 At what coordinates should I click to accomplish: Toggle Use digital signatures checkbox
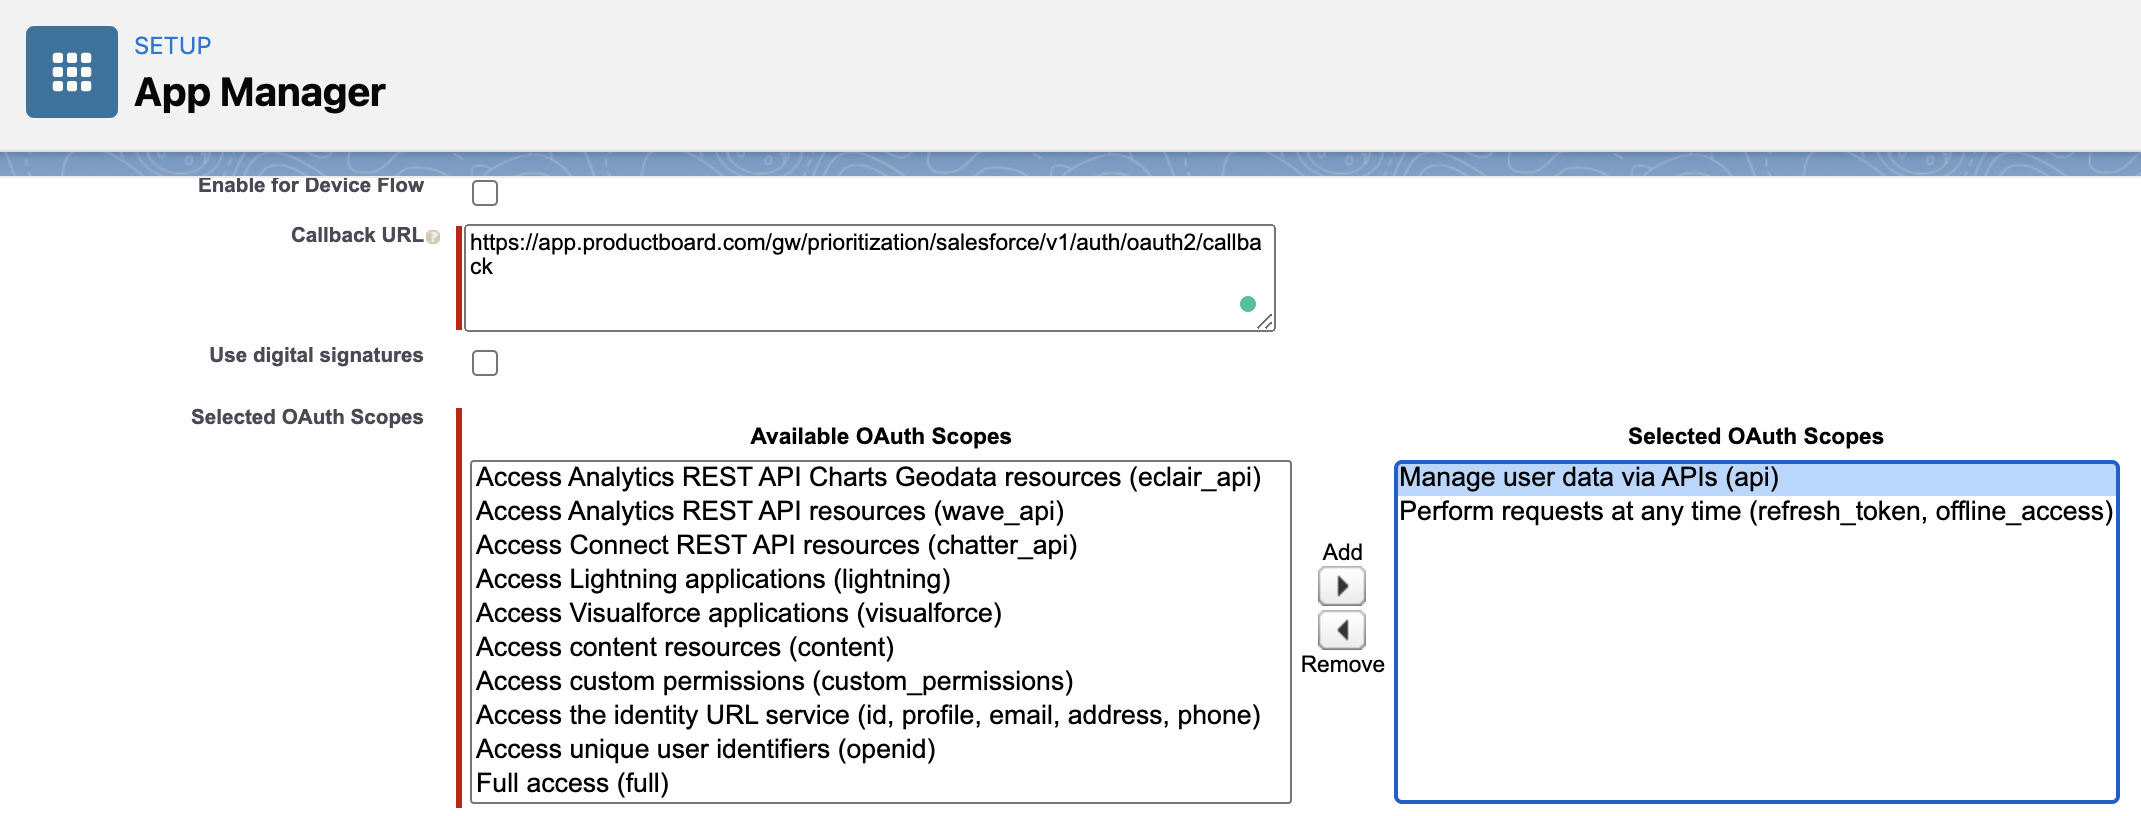point(485,362)
